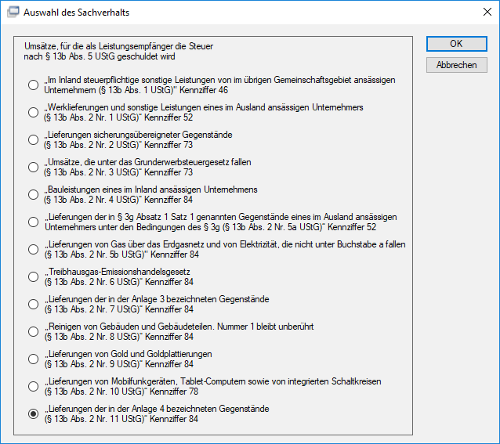Click text '§ 13b Abs. 2 Nr. 6 UStG' Kennziffer 84
This screenshot has width=500, height=444.
[x=119, y=282]
